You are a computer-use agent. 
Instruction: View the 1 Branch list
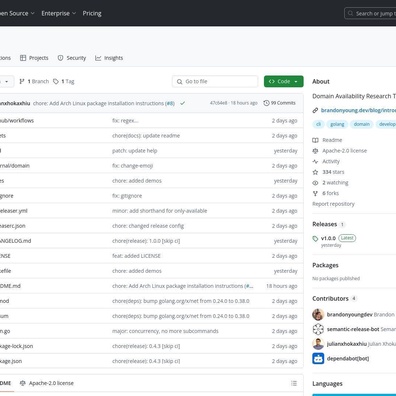tap(34, 81)
